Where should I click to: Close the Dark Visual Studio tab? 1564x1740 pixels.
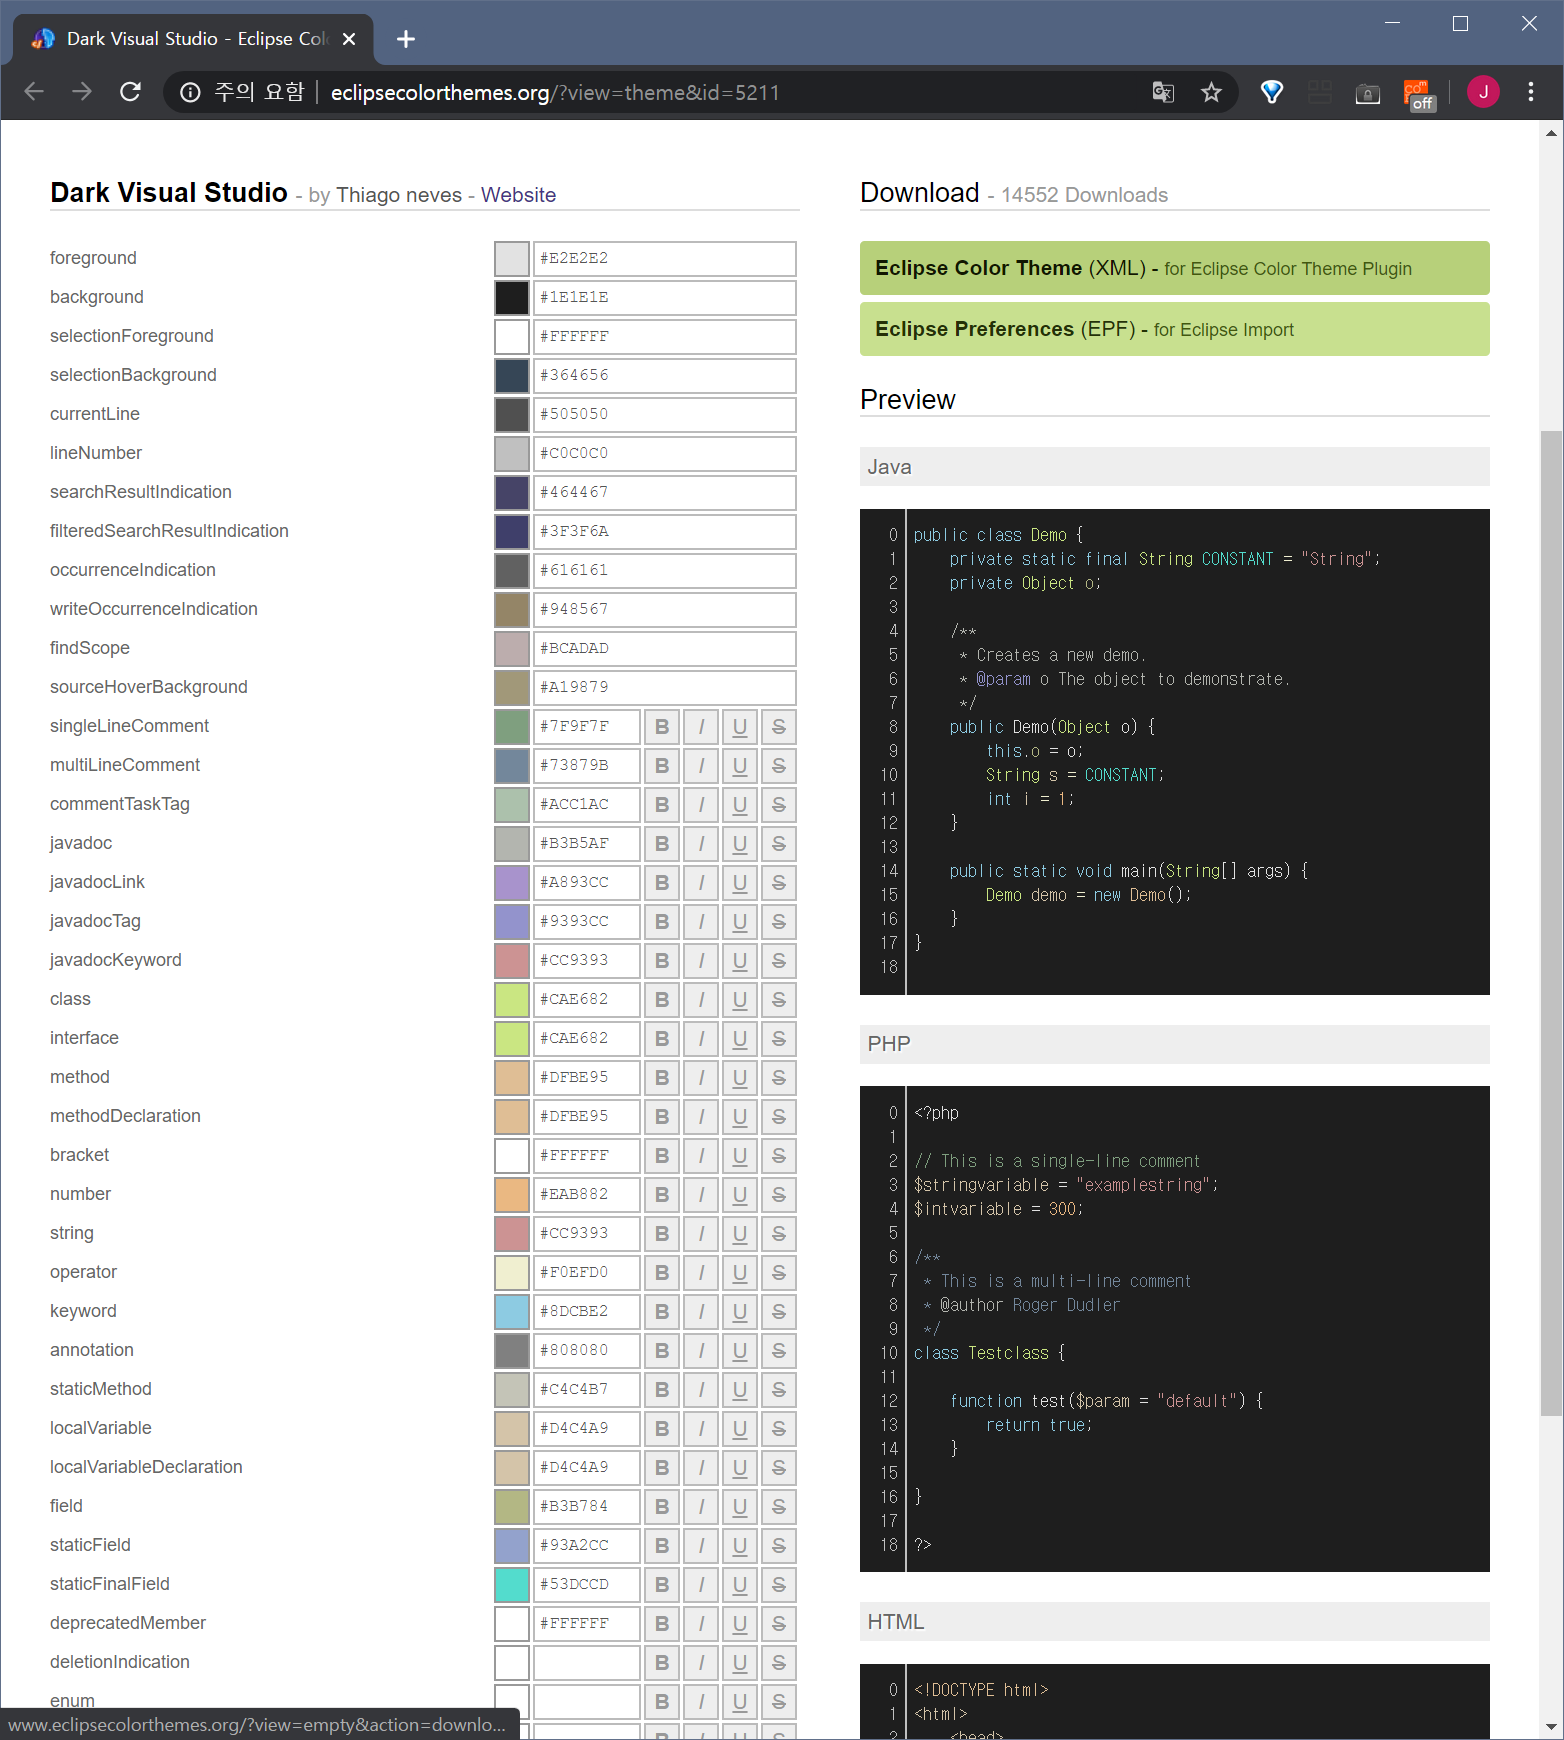coord(349,39)
